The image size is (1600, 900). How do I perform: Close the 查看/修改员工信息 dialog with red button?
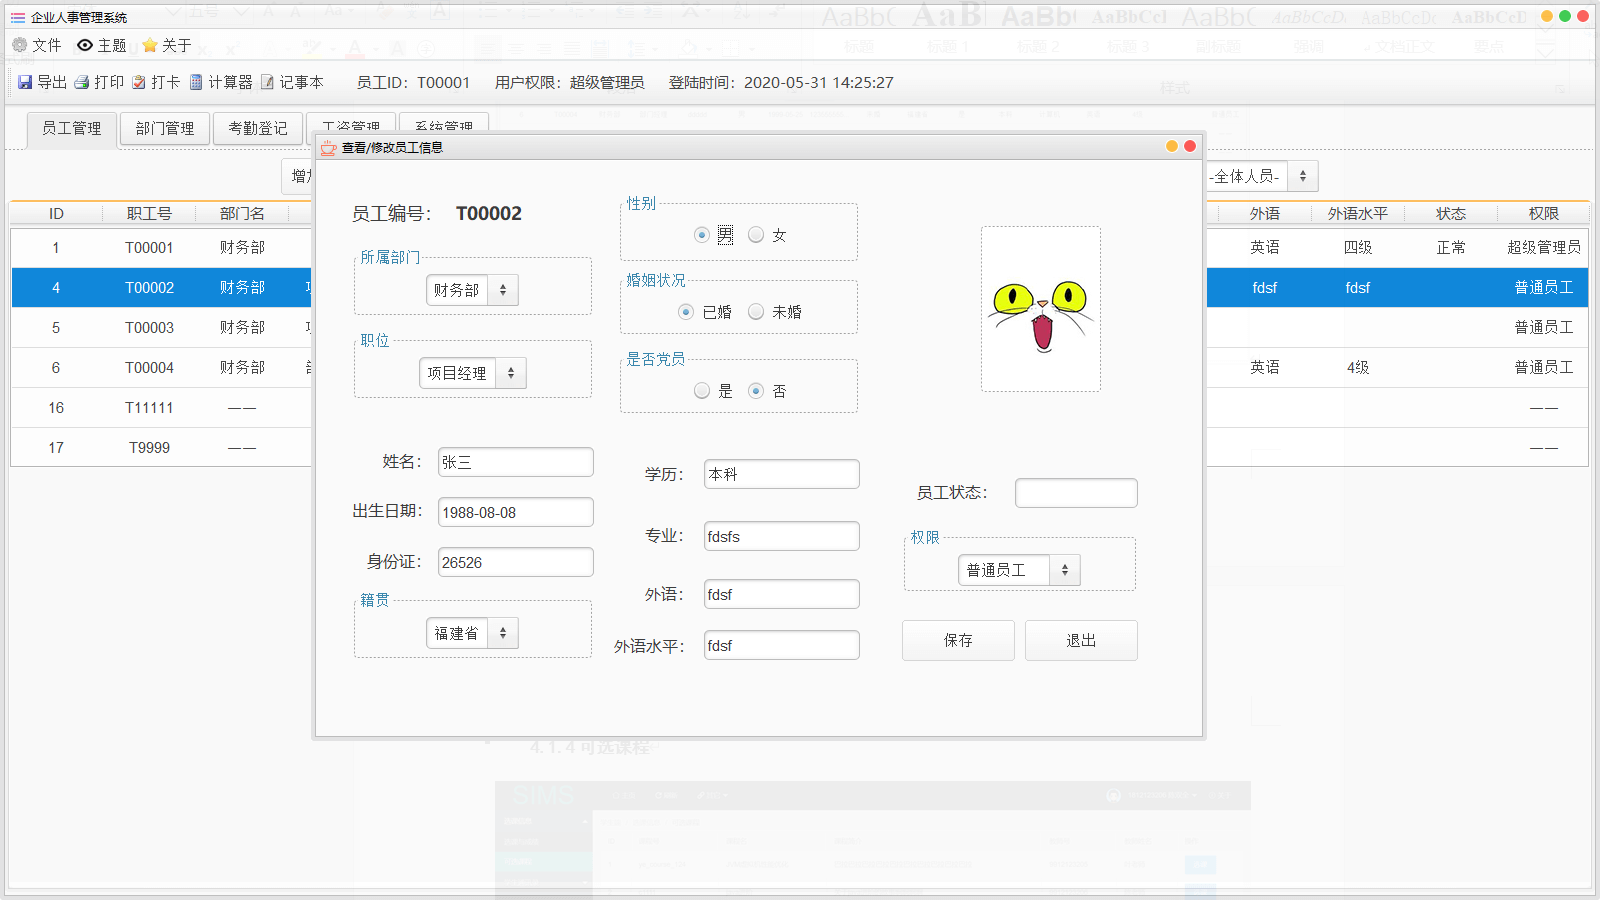coord(1190,146)
